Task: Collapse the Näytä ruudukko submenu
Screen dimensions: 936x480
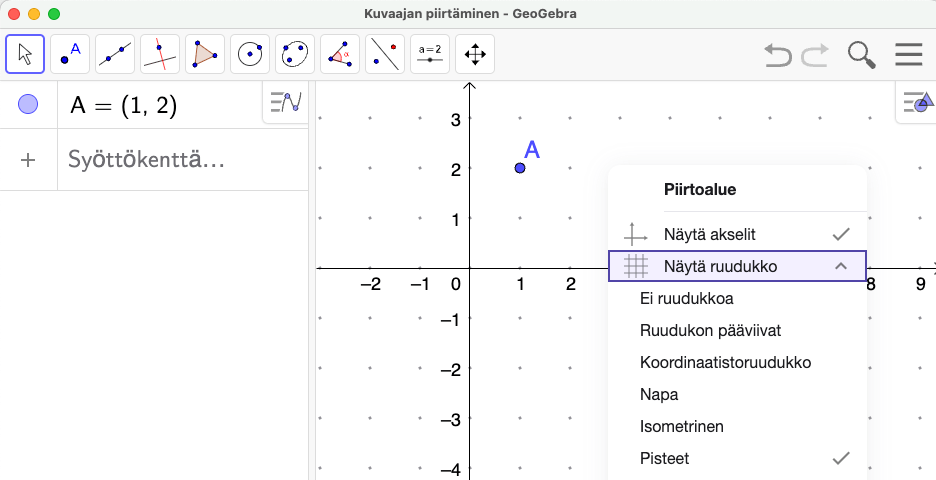Action: click(x=737, y=266)
